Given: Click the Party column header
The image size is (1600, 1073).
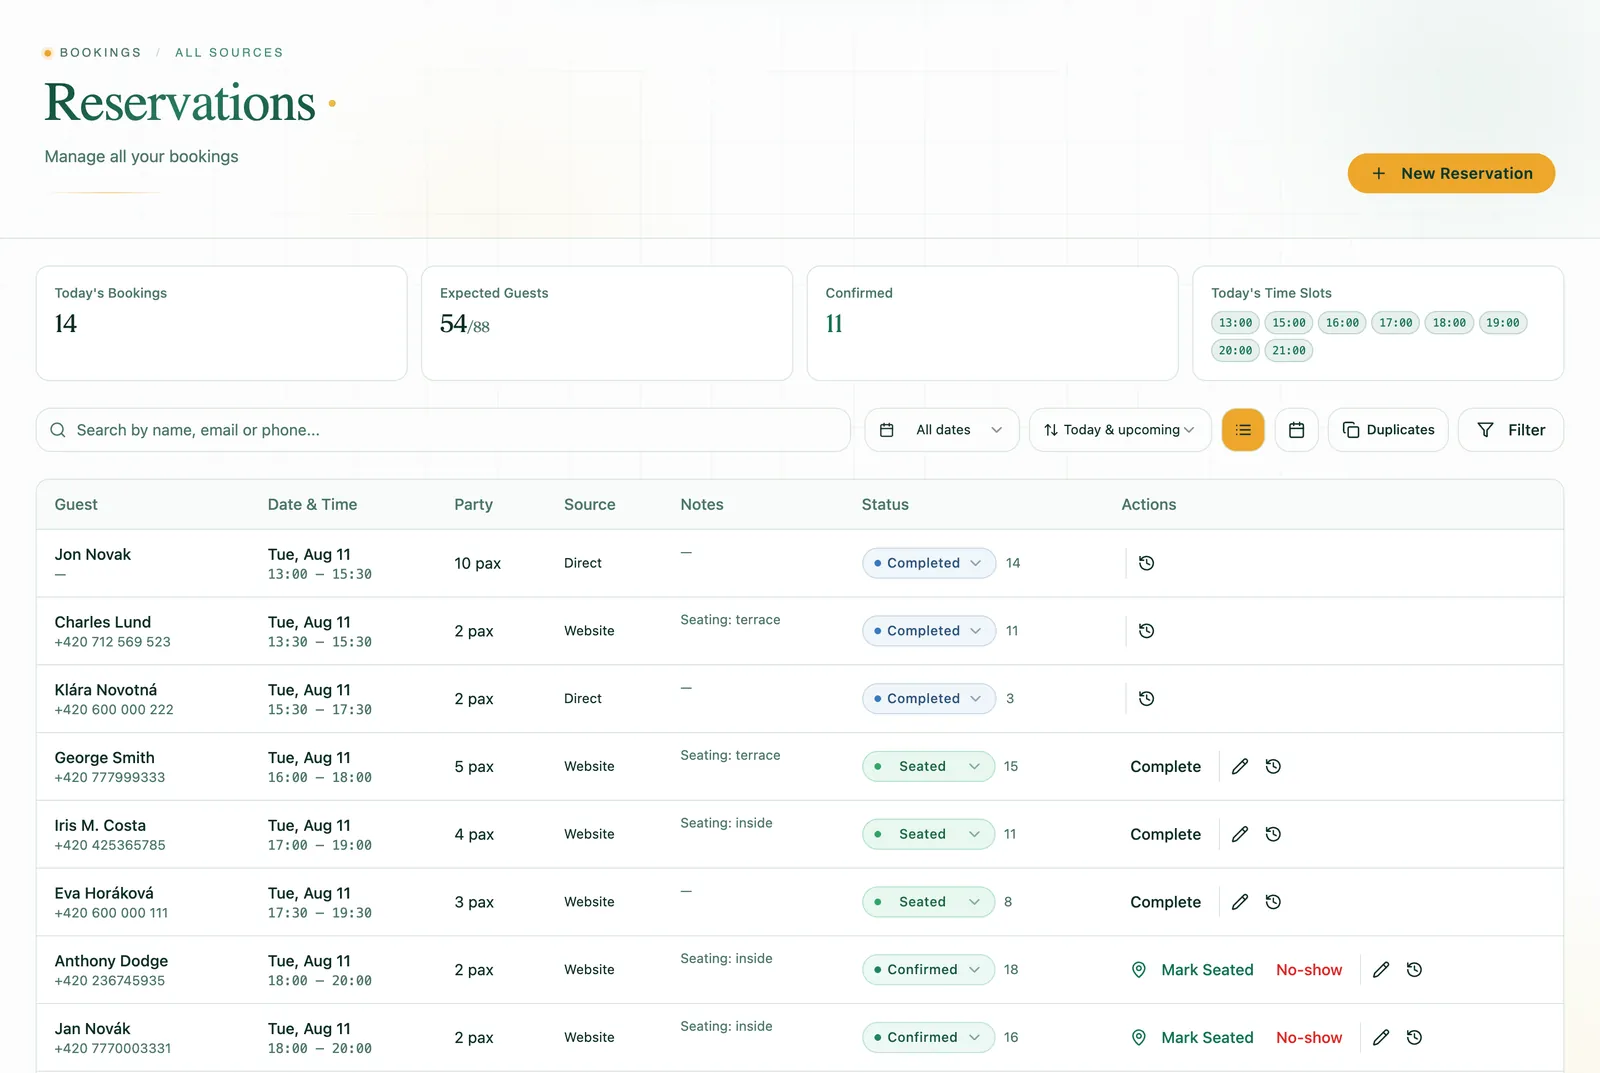Looking at the screenshot, I should tap(473, 505).
